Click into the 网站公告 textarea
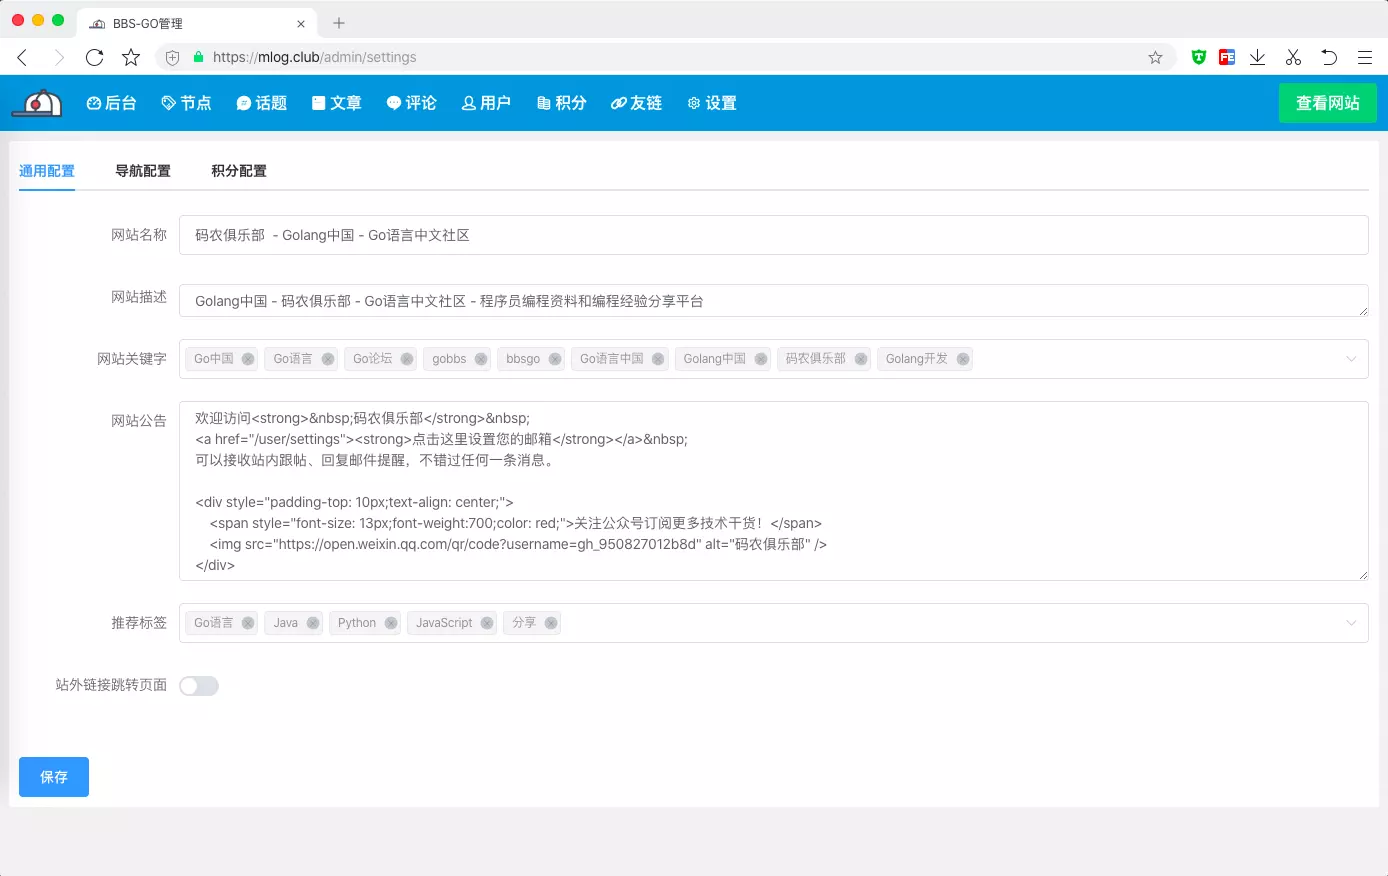Screen dimensions: 1388x876 (x=773, y=491)
